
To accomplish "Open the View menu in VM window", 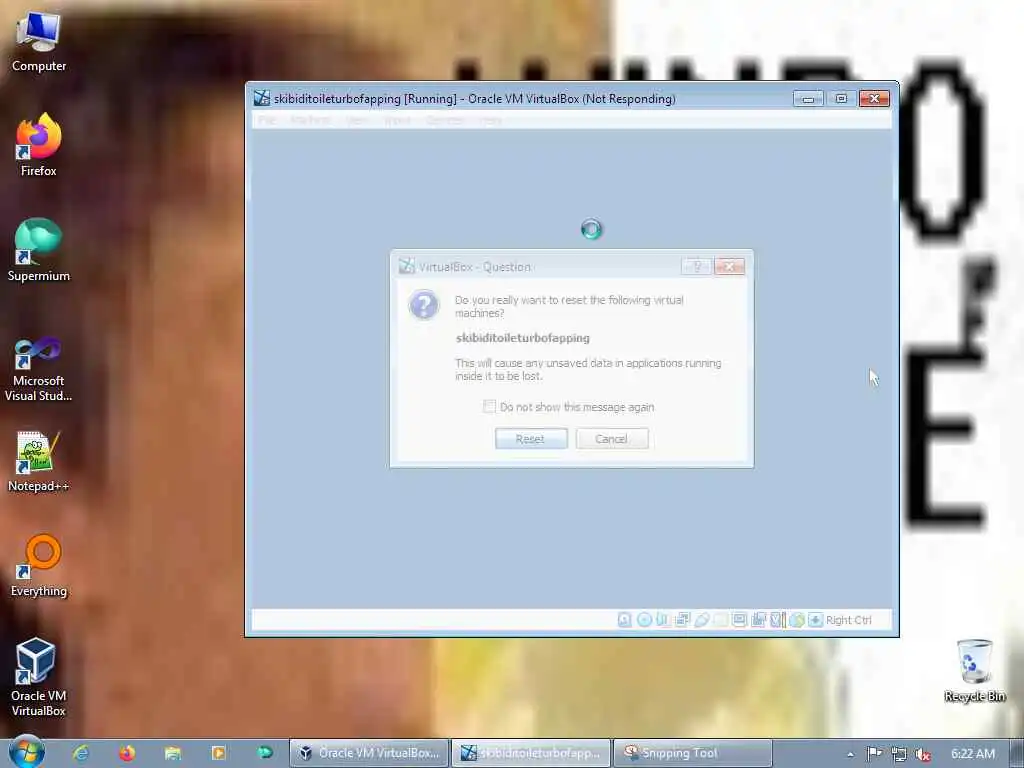I will pos(357,120).
